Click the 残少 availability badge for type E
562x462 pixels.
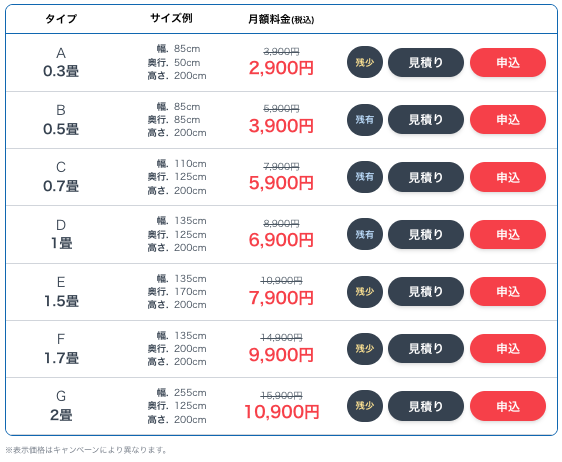click(365, 291)
